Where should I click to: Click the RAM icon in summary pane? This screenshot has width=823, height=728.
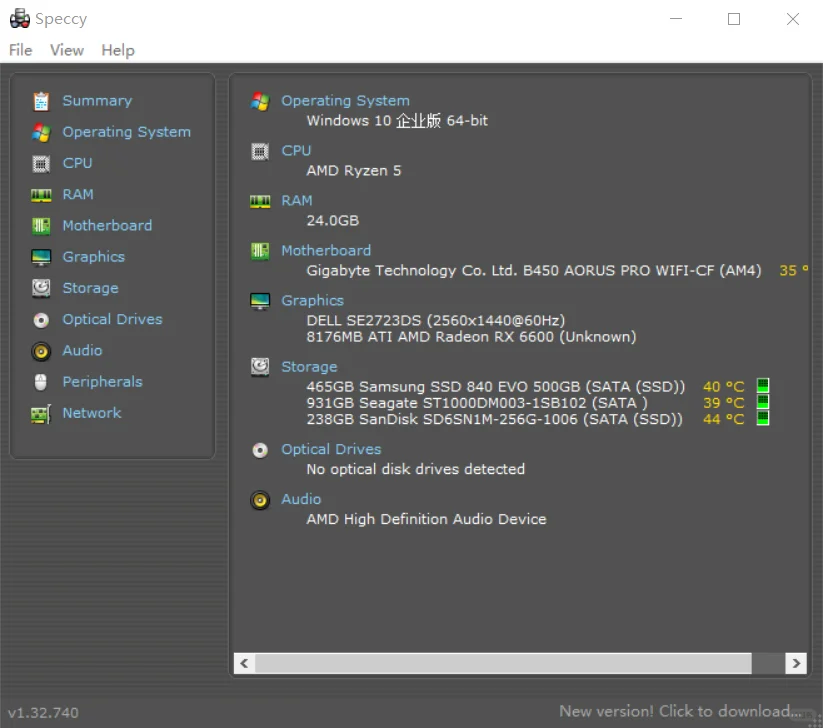pos(260,201)
